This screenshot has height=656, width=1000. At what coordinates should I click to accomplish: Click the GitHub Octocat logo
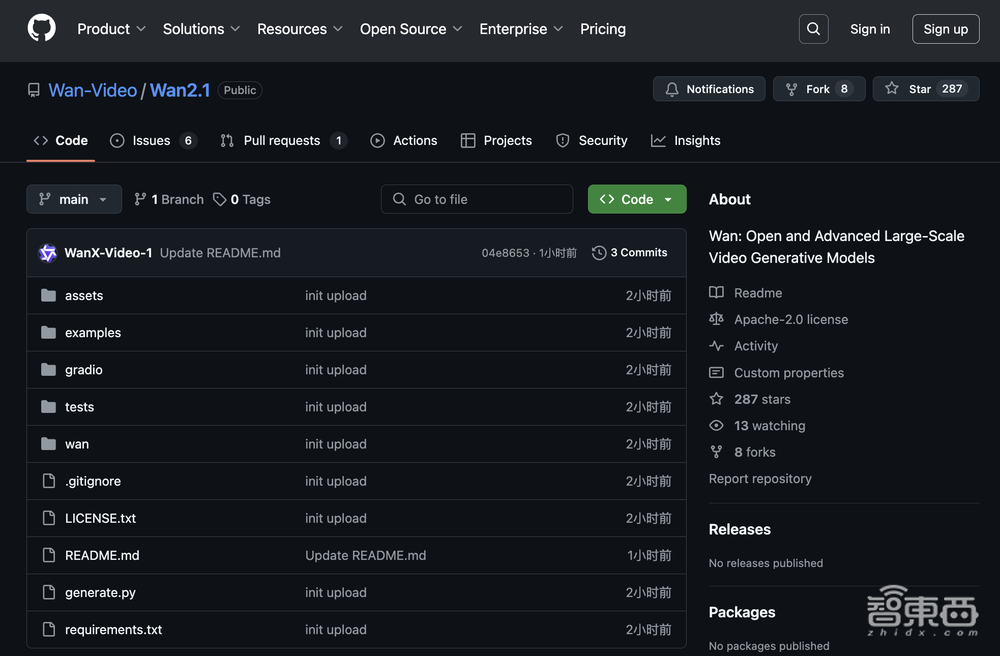[42, 29]
